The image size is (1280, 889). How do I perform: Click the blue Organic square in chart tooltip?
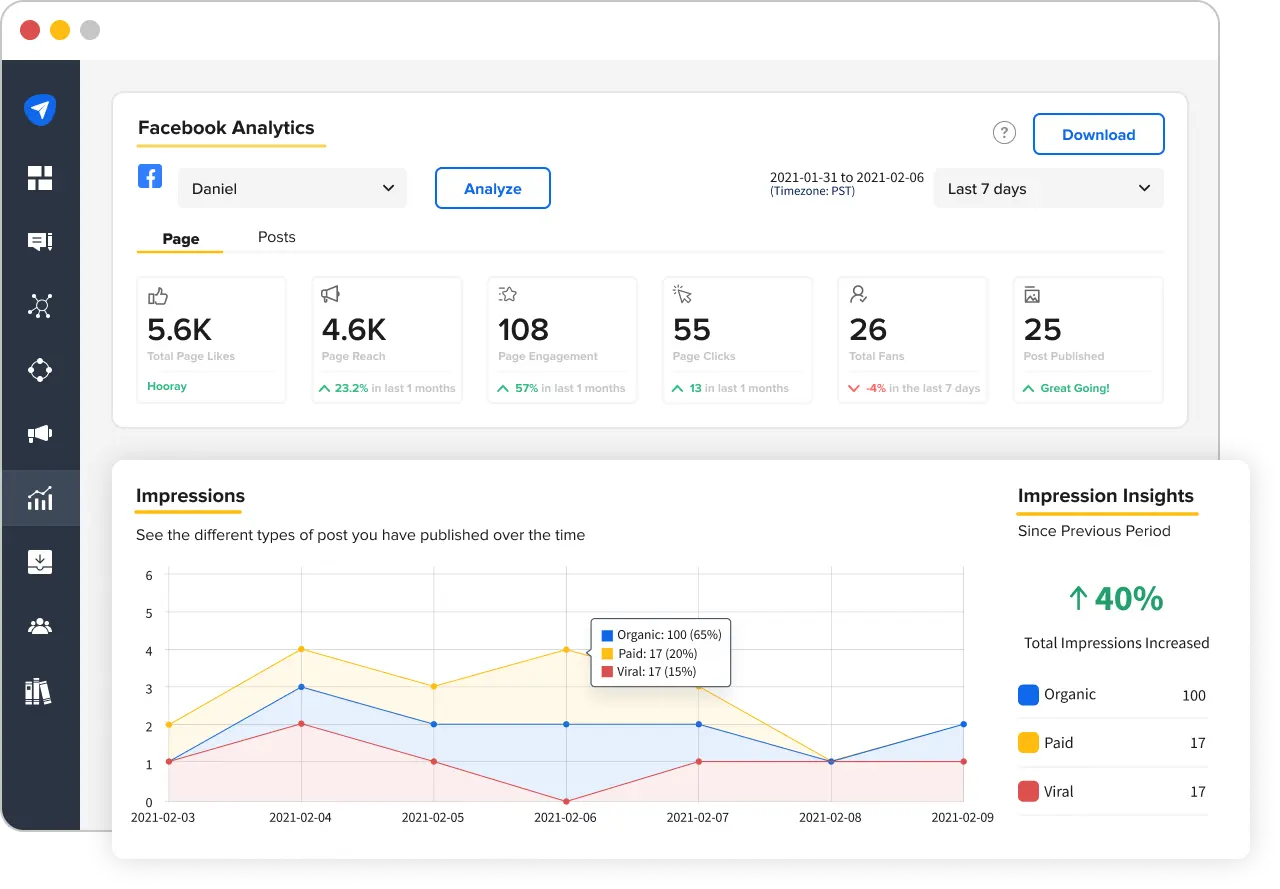[x=607, y=635]
